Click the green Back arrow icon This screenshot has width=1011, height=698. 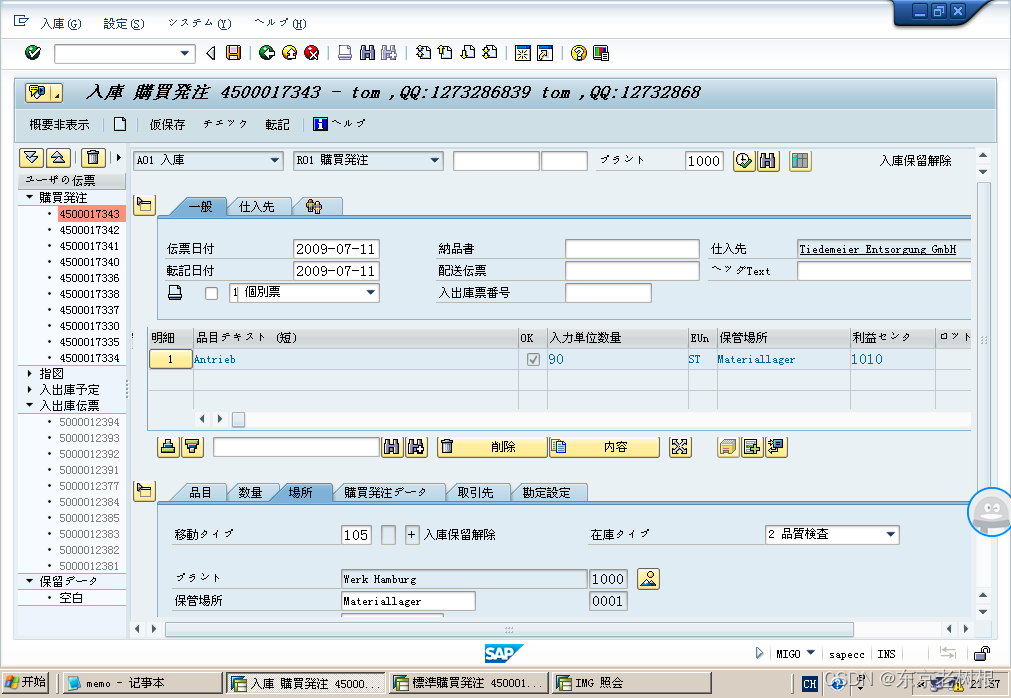(267, 53)
